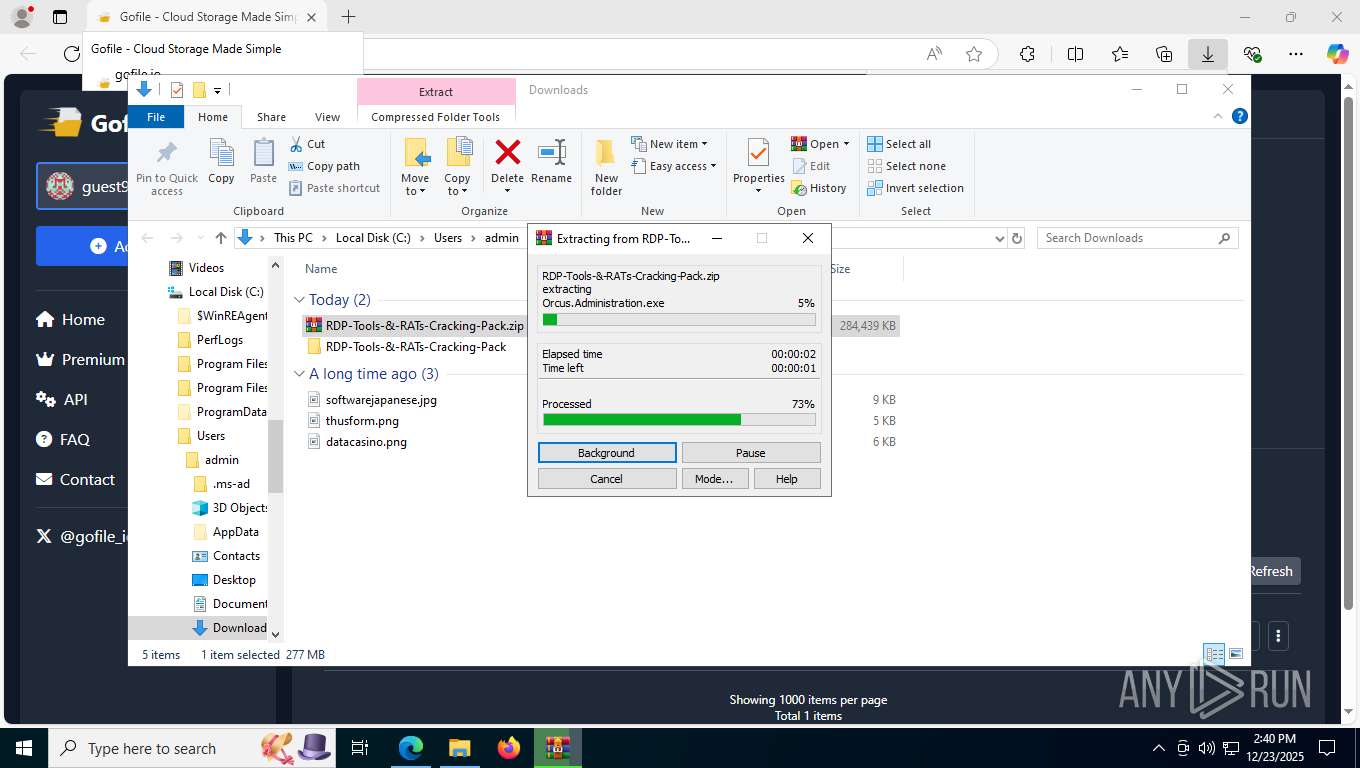The image size is (1360, 768).
Task: Click Paste shortcut command
Action: click(x=334, y=188)
